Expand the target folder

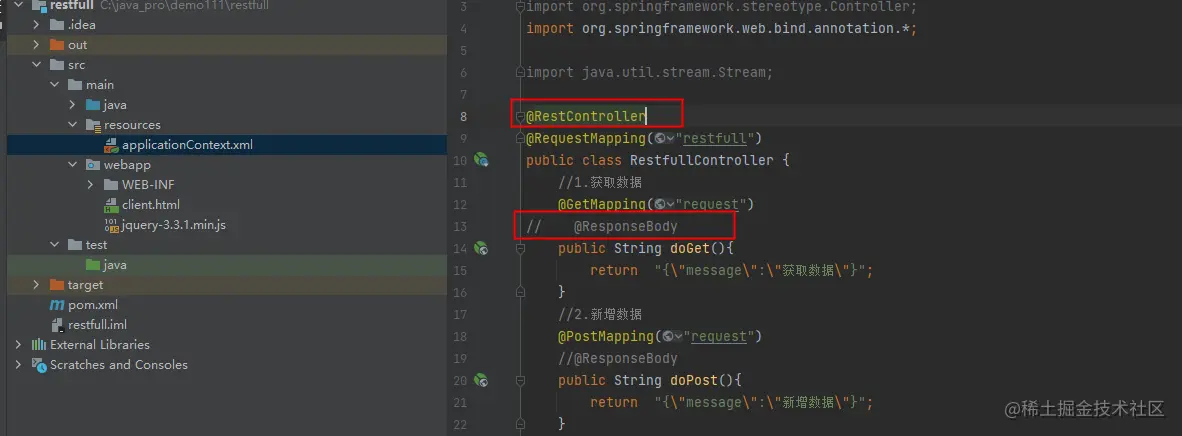(36, 285)
